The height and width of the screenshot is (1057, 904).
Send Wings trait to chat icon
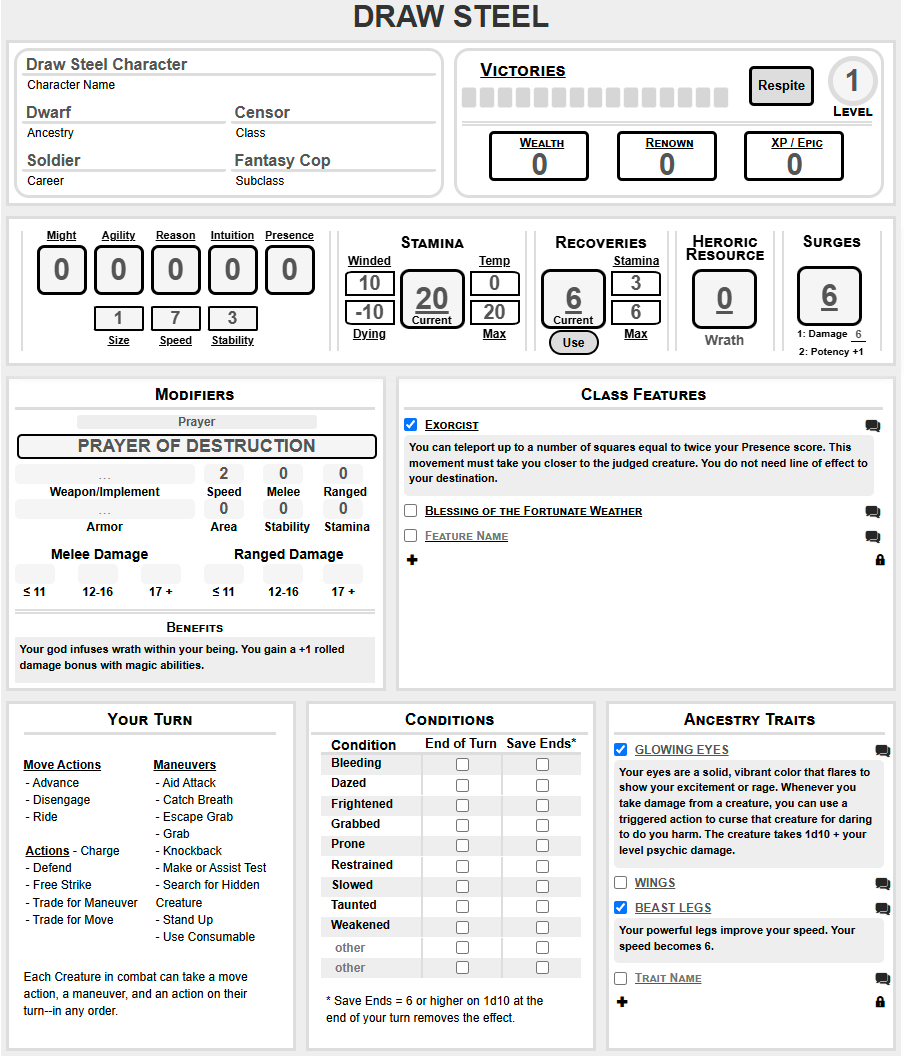pyautogui.click(x=882, y=884)
